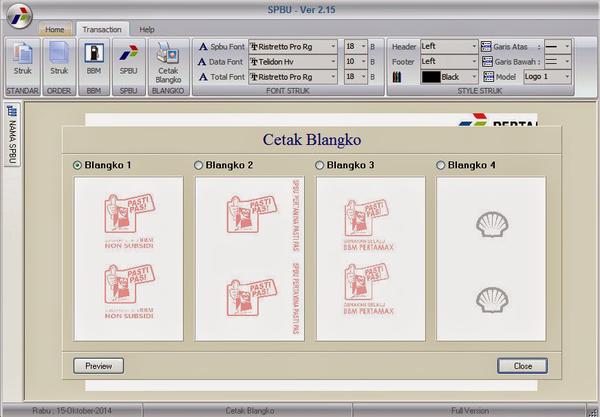Open the Help ribbon tab

(147, 29)
